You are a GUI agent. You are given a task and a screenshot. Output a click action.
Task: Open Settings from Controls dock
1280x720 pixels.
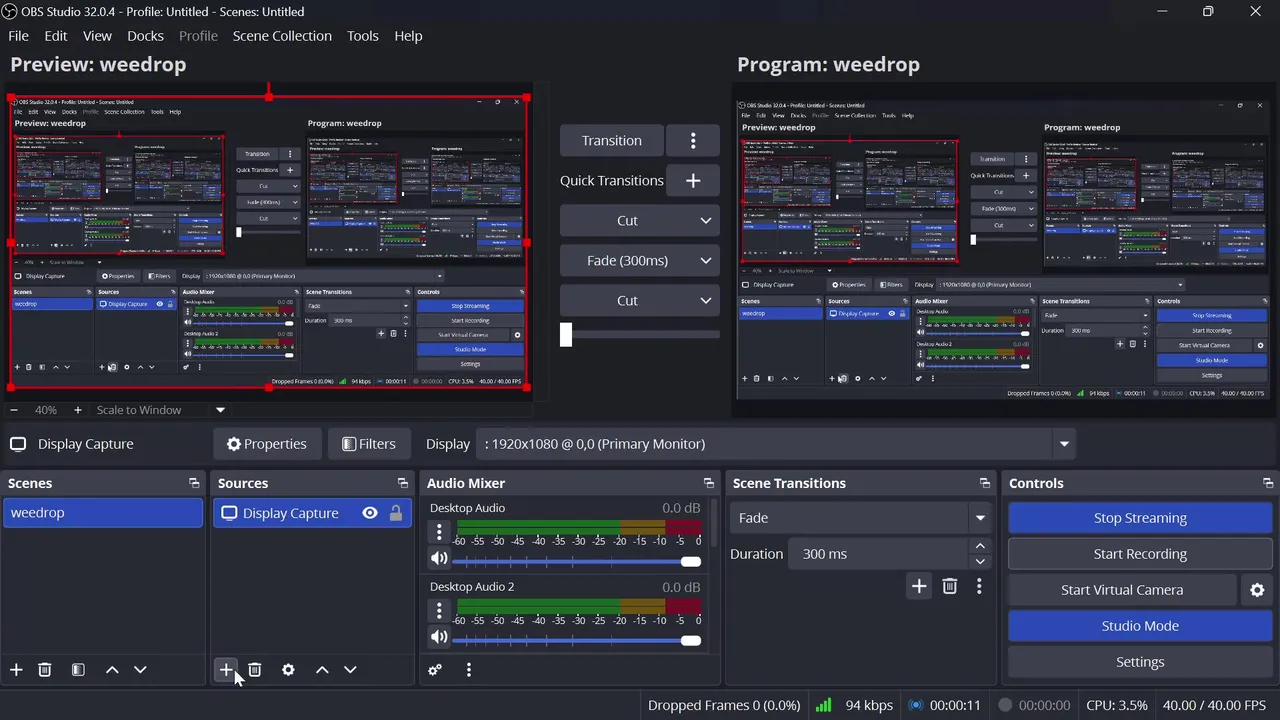1140,662
